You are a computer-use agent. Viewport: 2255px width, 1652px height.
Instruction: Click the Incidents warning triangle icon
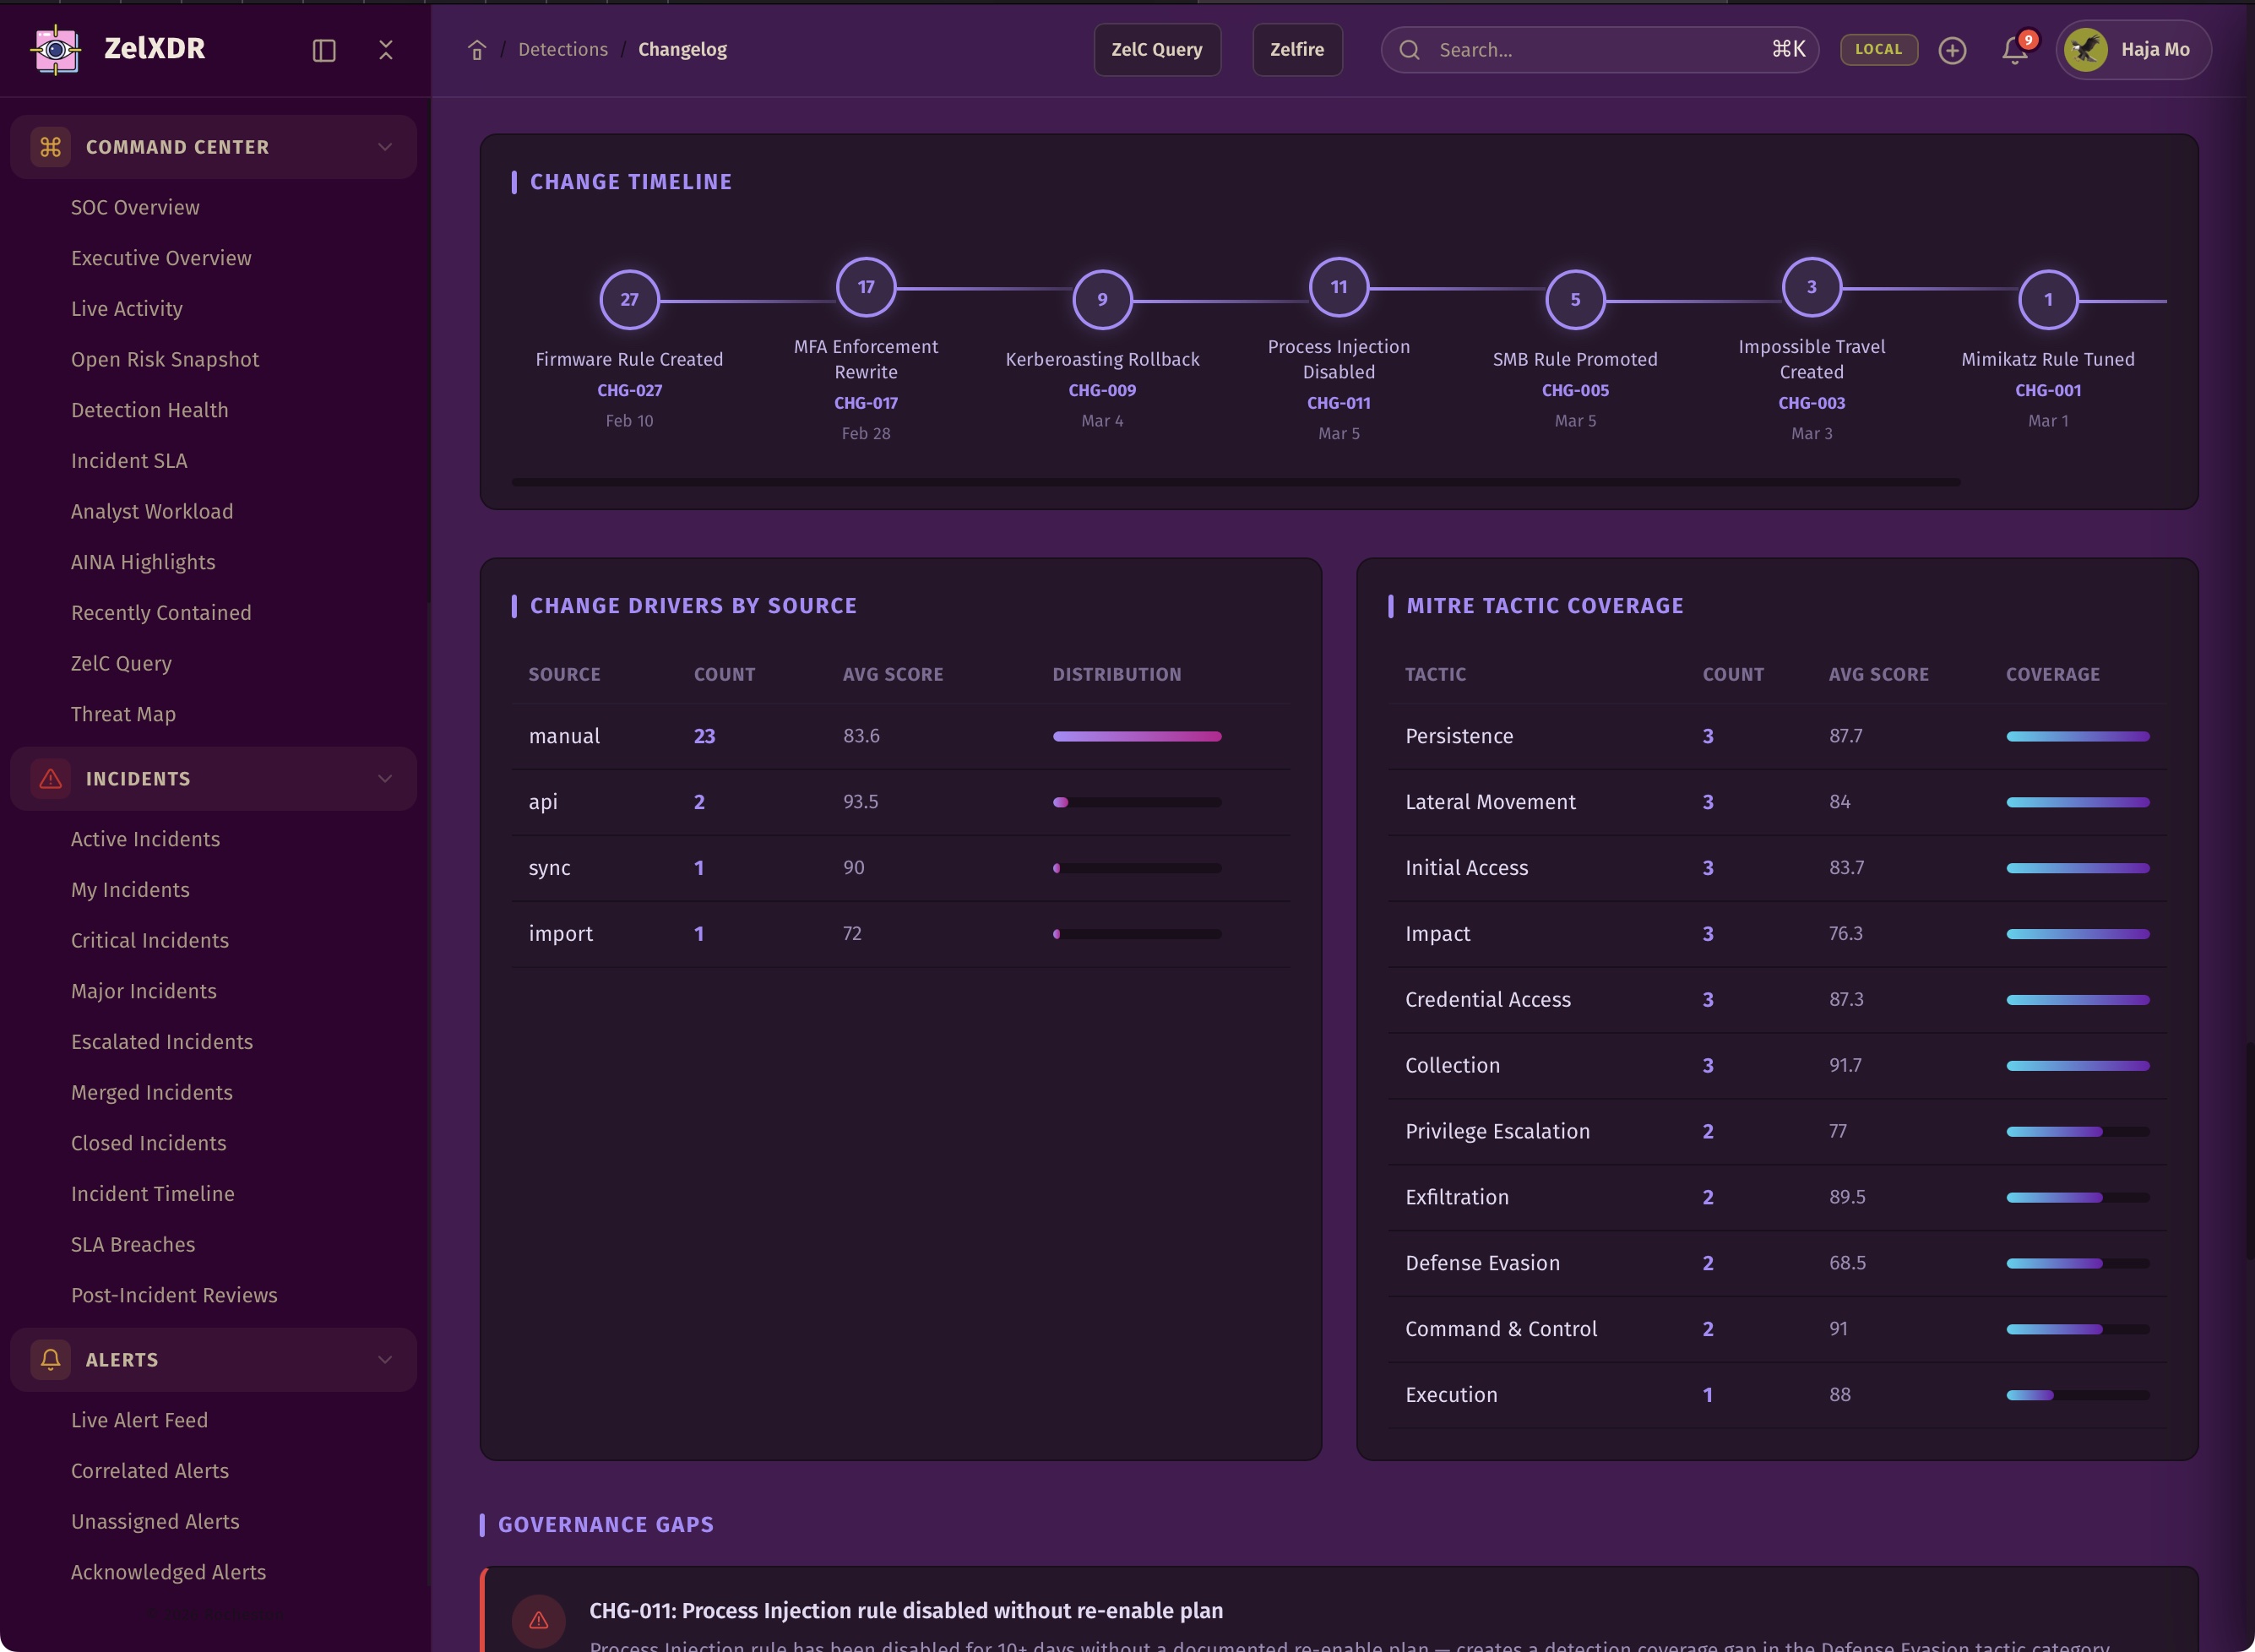click(50, 779)
